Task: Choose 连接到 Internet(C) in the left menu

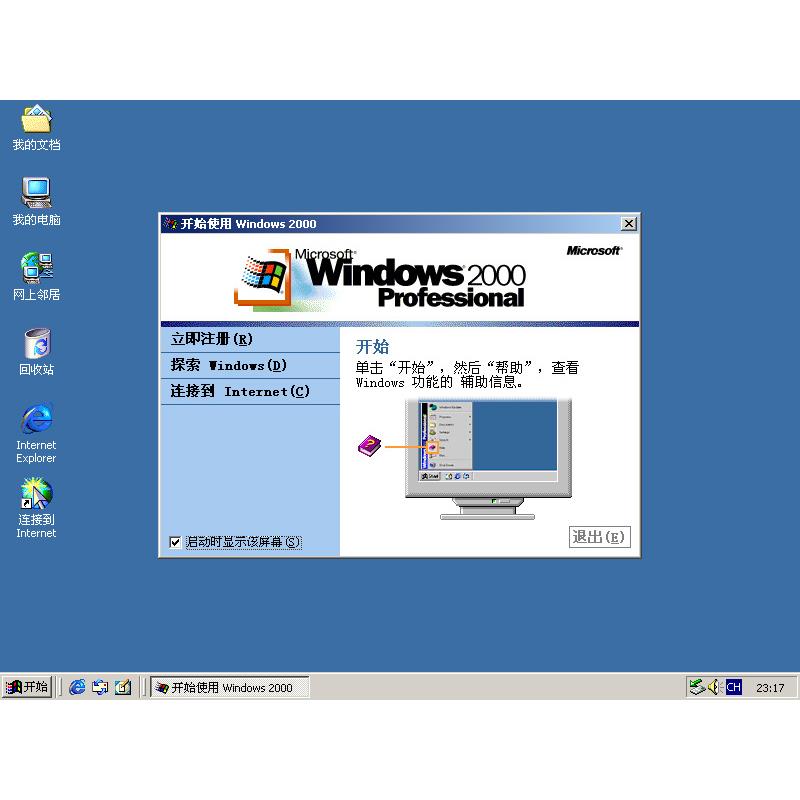Action: point(250,391)
